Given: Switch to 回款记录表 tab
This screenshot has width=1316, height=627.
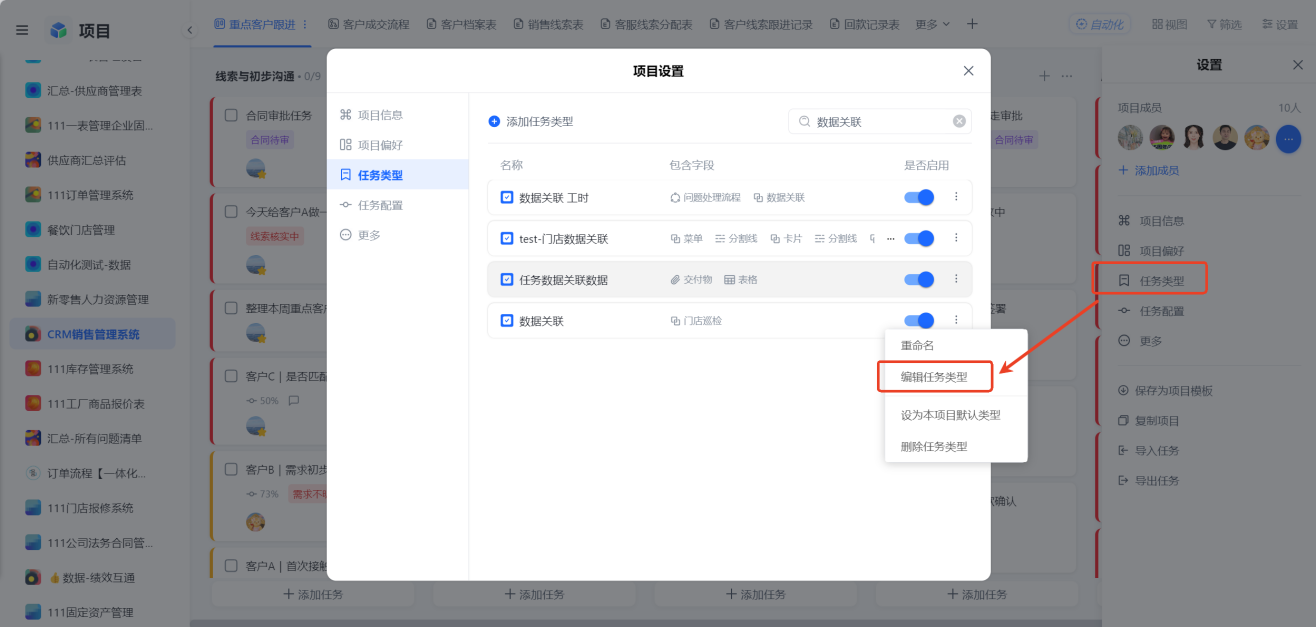Looking at the screenshot, I should (x=864, y=24).
